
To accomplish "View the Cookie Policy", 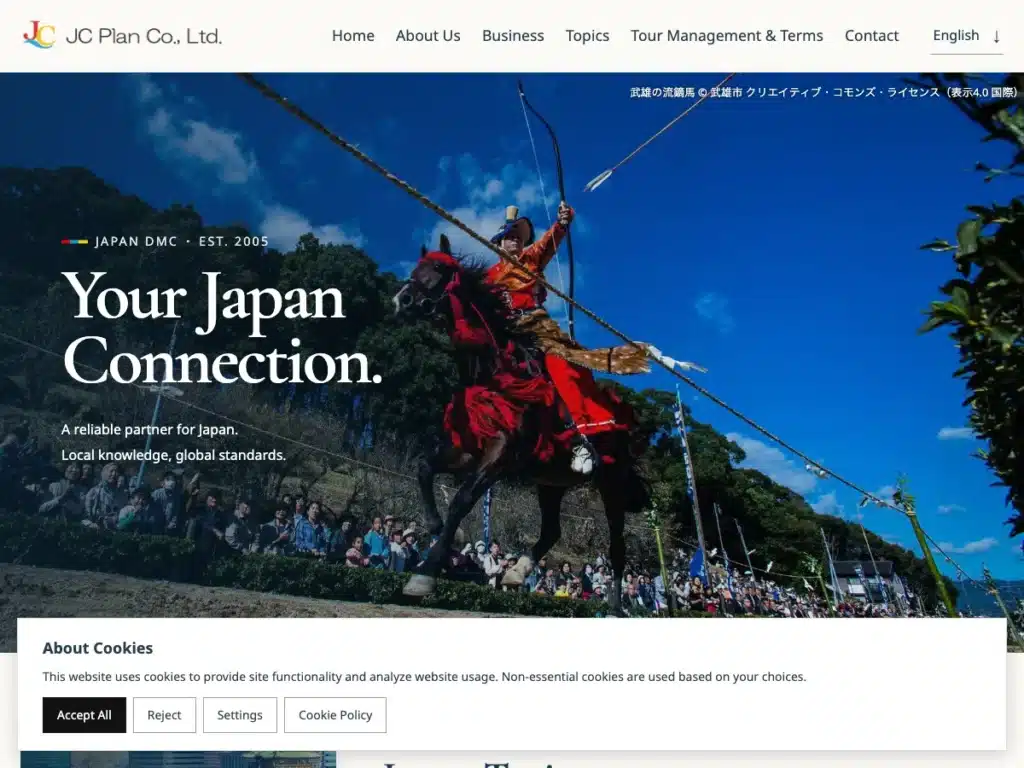I will pyautogui.click(x=335, y=715).
